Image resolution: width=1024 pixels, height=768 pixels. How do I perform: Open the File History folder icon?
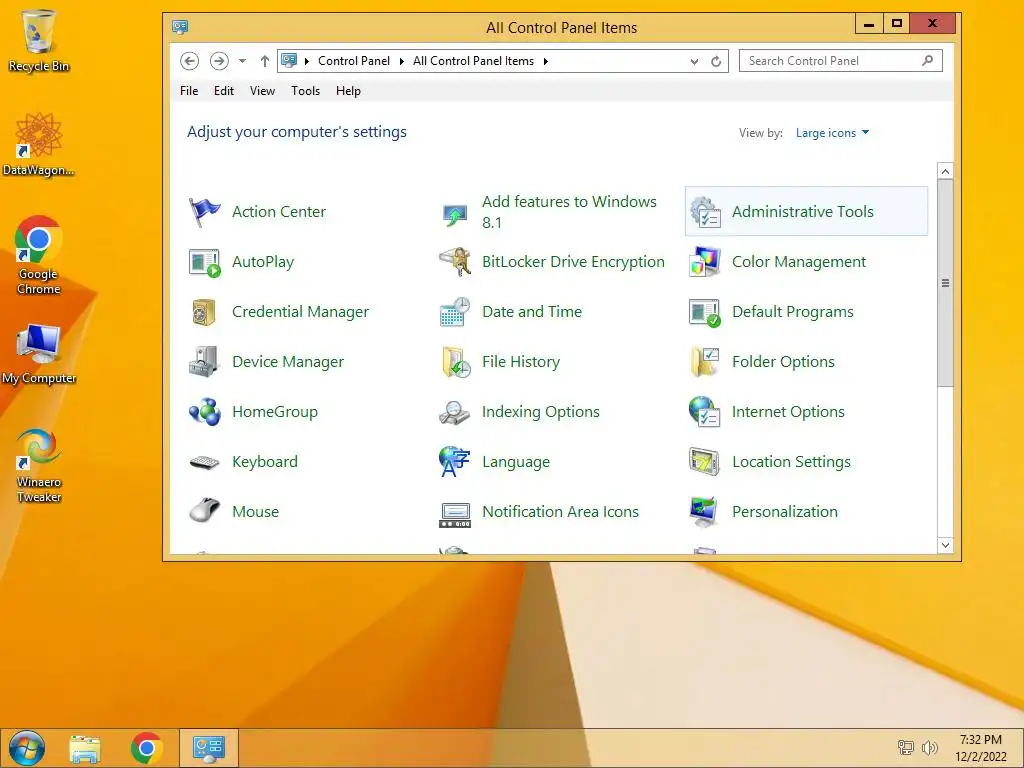point(455,362)
